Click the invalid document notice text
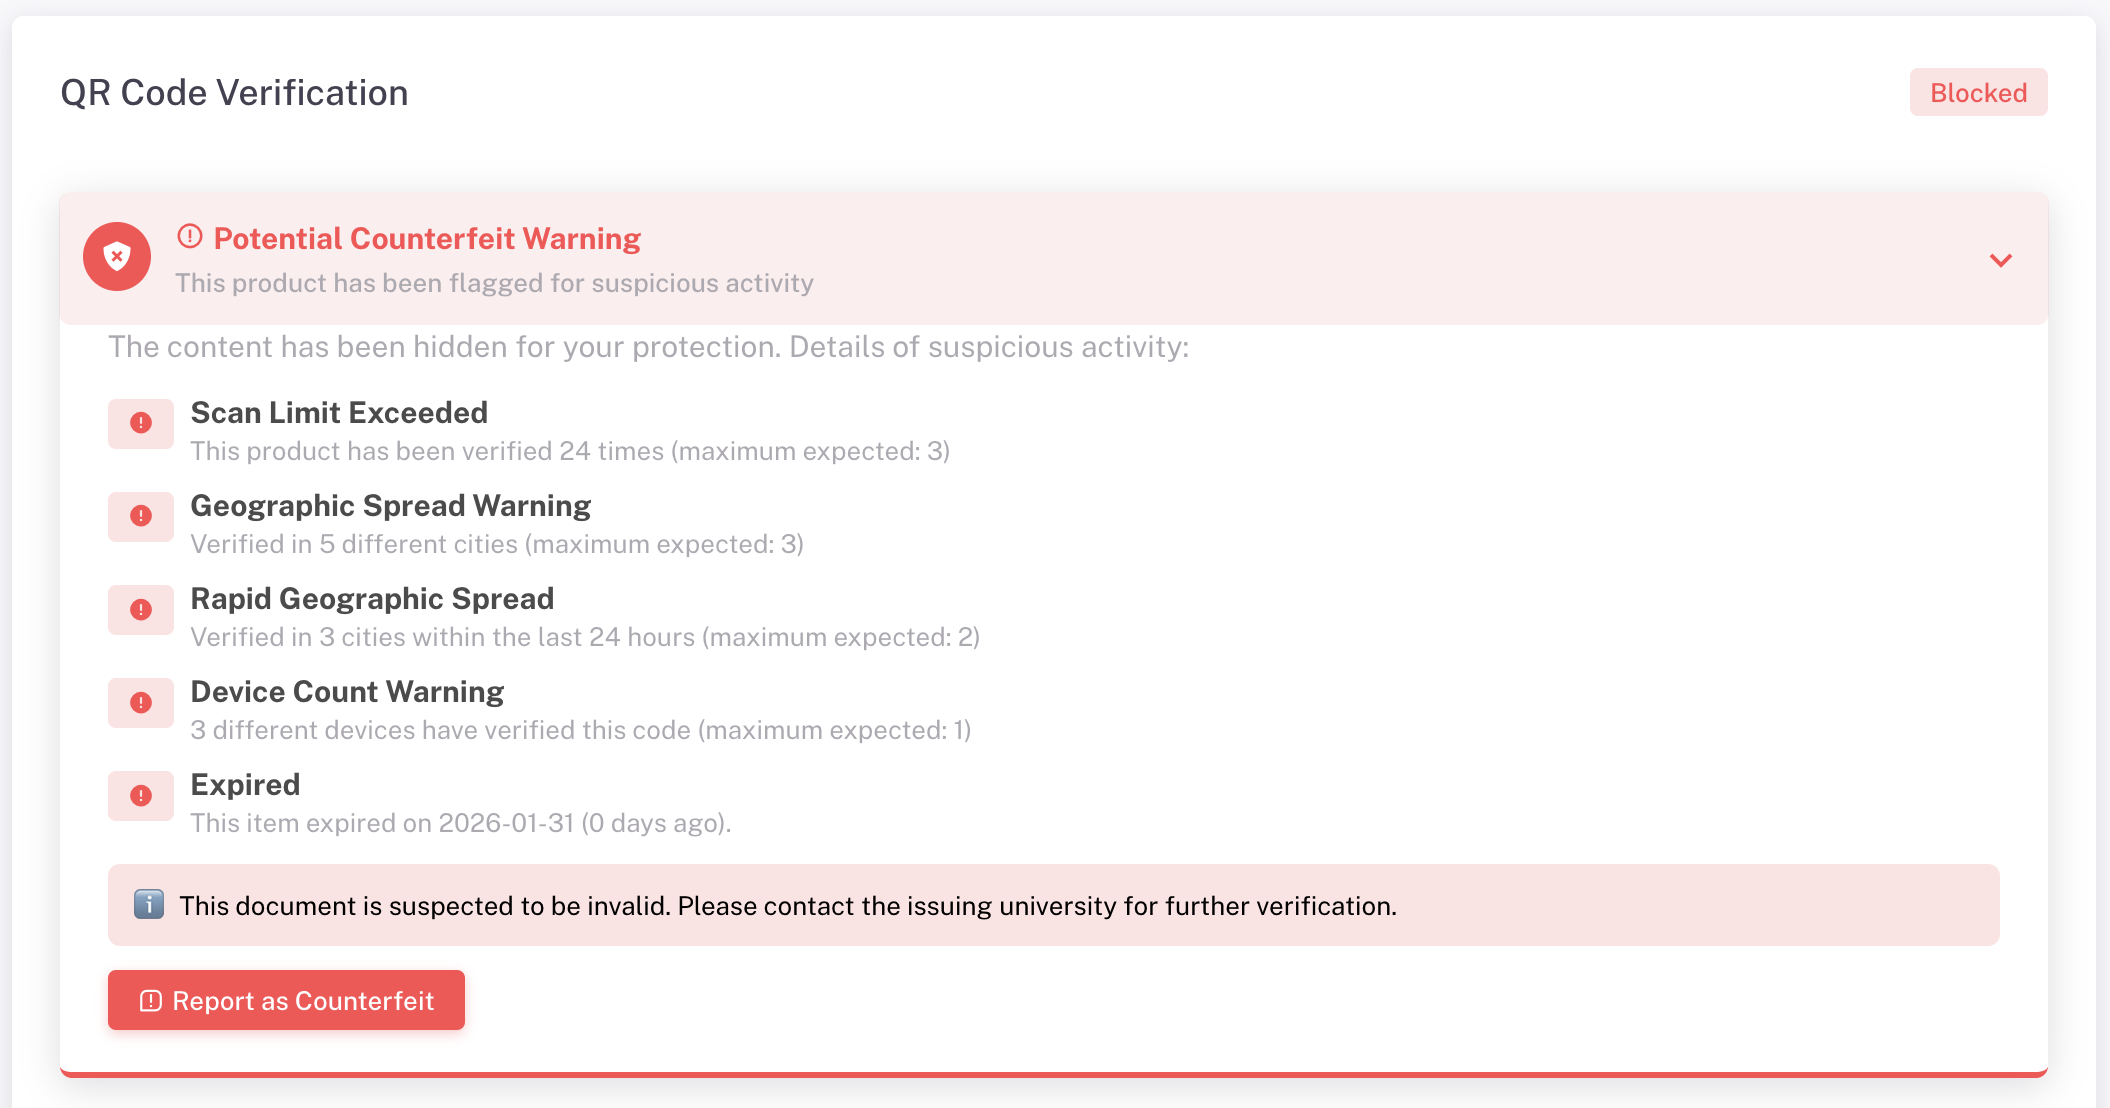This screenshot has height=1108, width=2110. pyautogui.click(x=787, y=906)
